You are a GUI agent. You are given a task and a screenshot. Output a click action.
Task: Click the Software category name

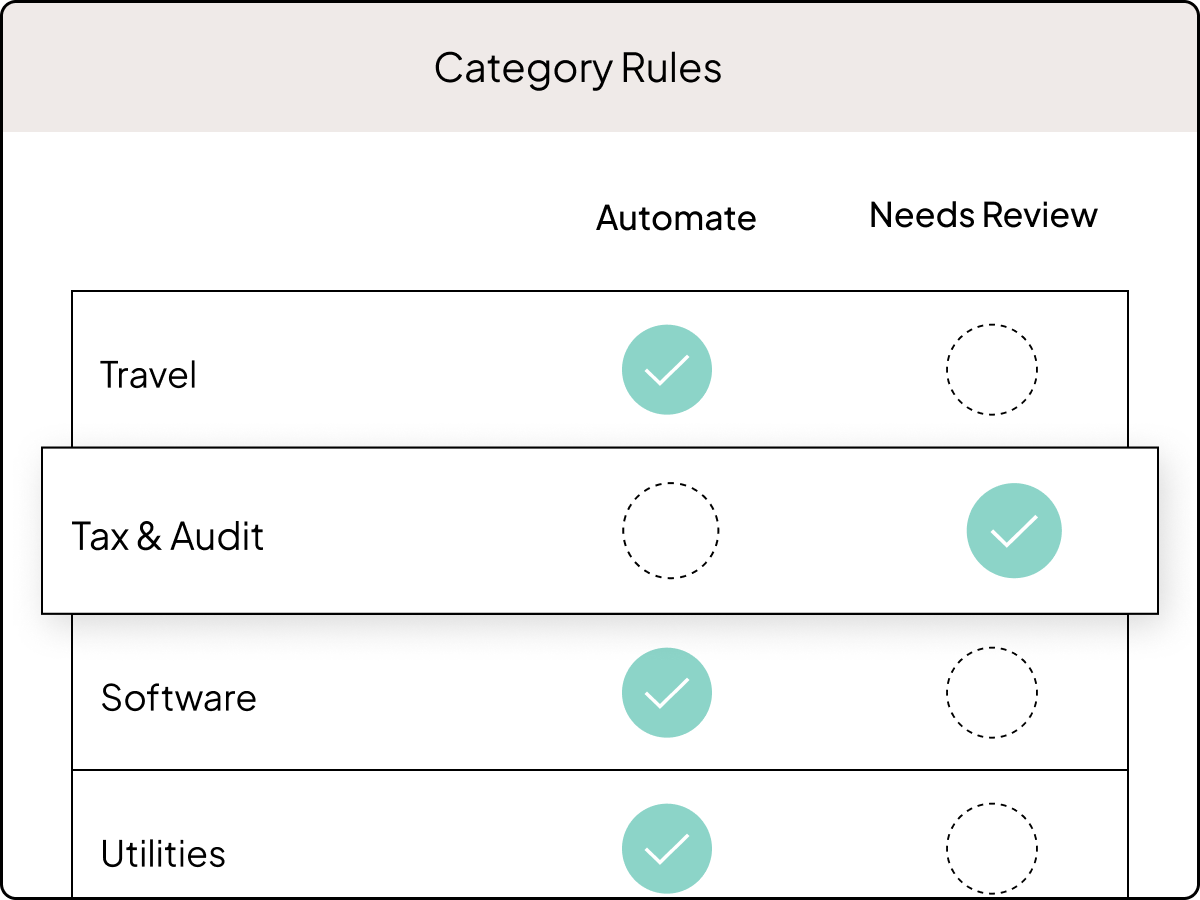pyautogui.click(x=179, y=697)
